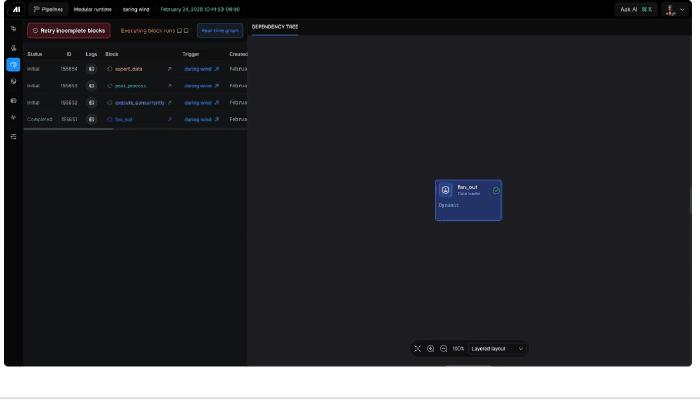Screen dimensions: 700x399
Task: Open Ask AI assistant
Action: (636, 9)
